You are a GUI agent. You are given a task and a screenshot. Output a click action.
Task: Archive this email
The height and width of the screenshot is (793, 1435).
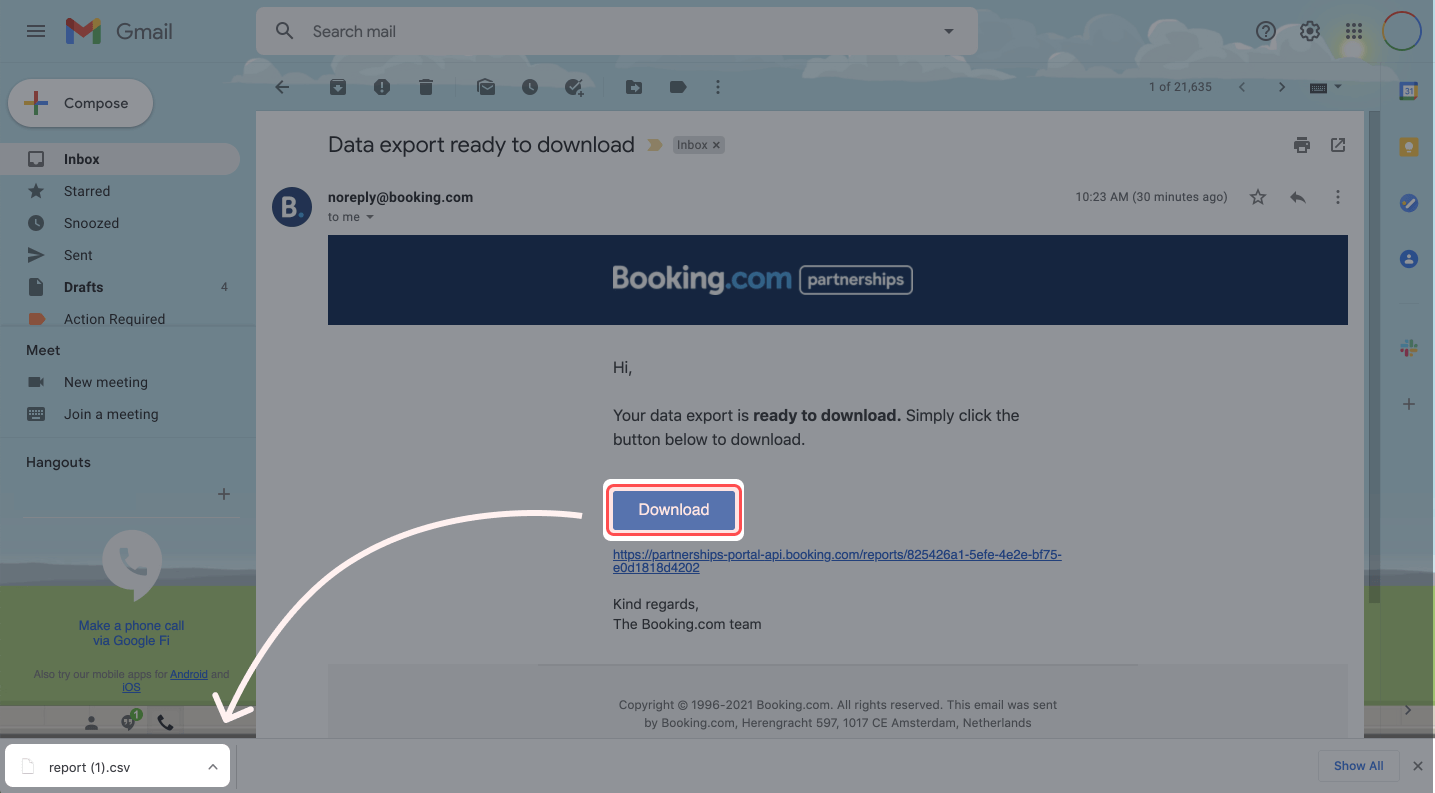click(338, 87)
